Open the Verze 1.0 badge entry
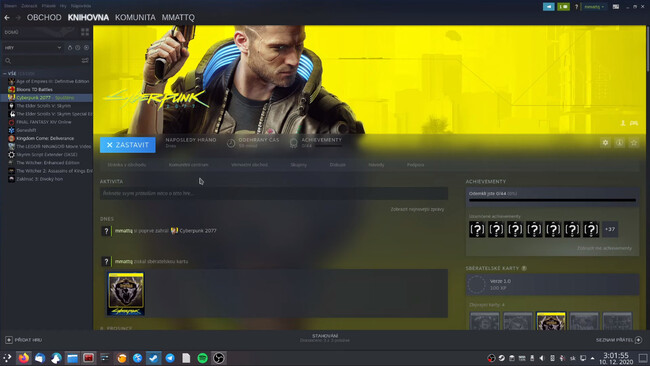Screen dimensions: 650x366 552,284
